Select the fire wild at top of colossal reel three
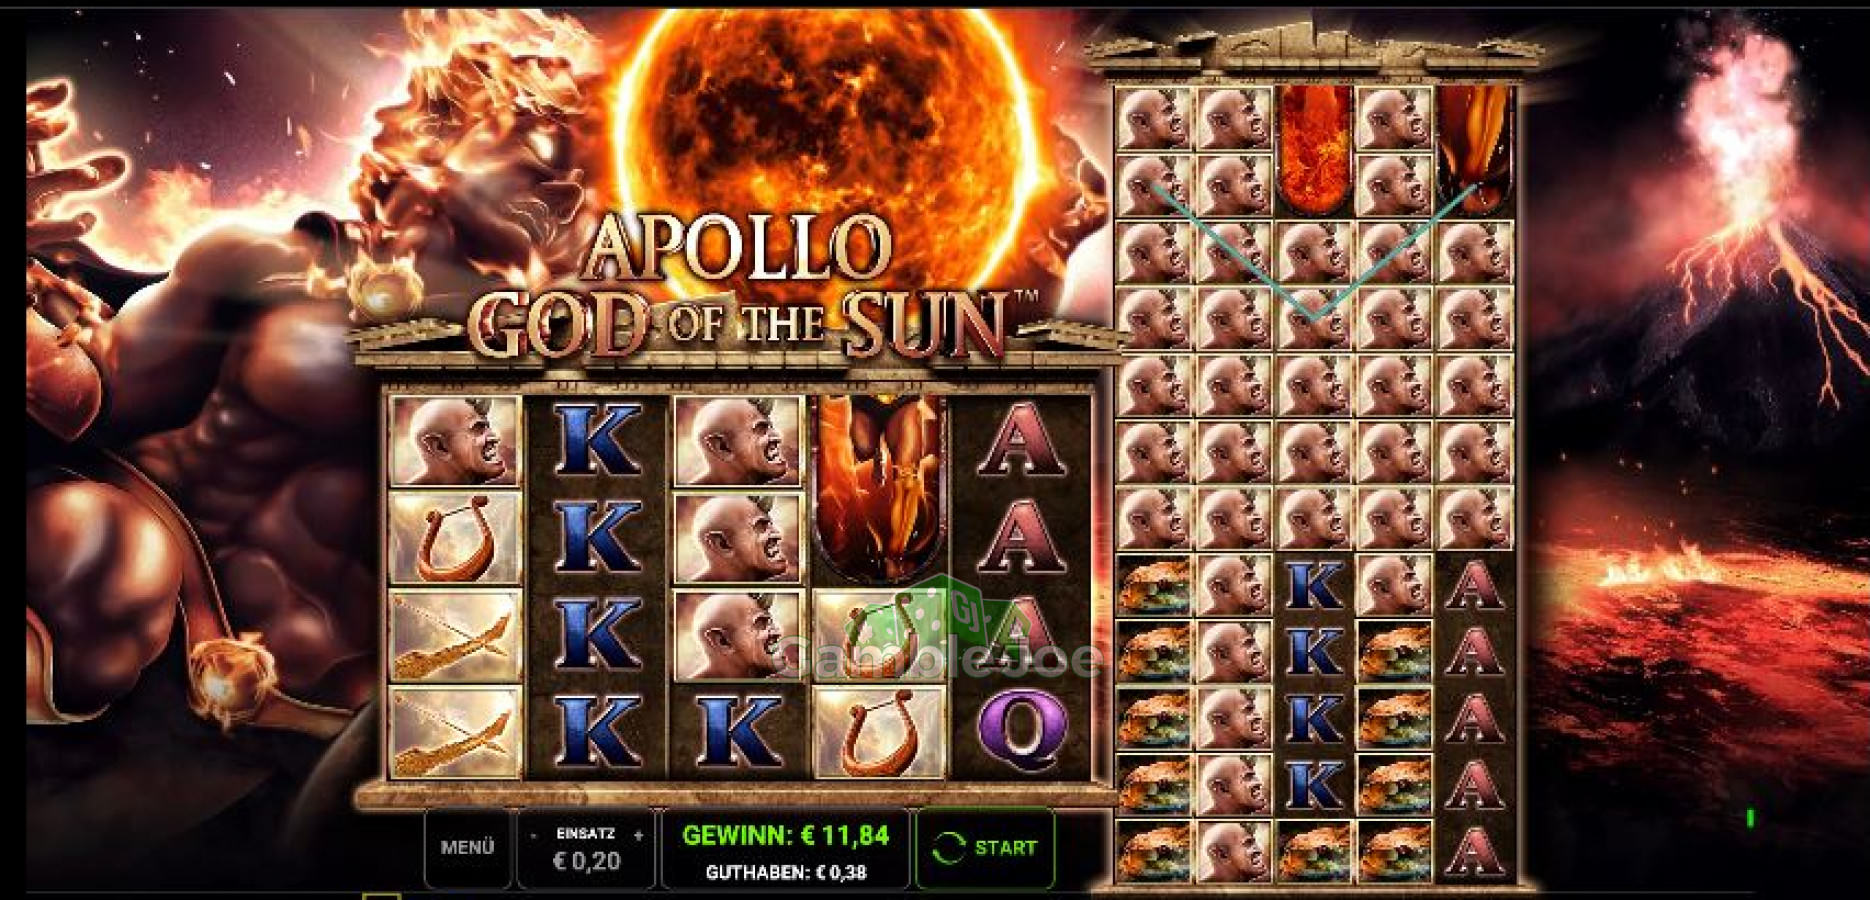This screenshot has height=900, width=1870. pyautogui.click(x=1313, y=151)
